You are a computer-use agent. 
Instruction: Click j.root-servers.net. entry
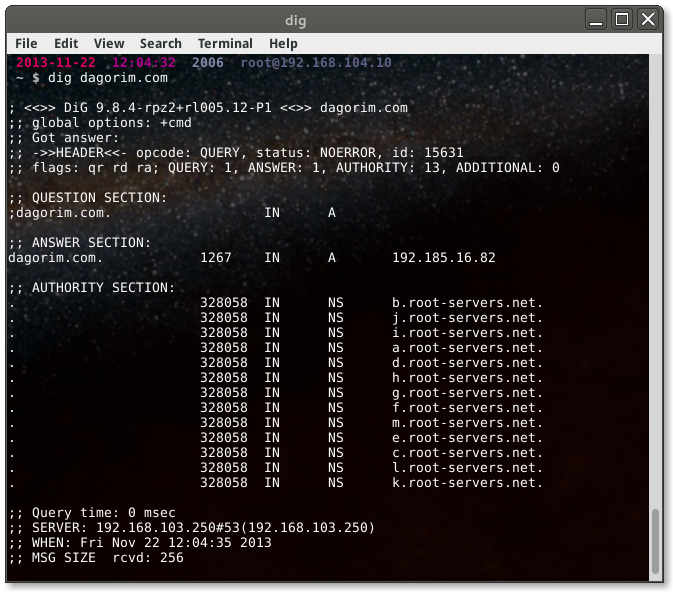(x=467, y=318)
